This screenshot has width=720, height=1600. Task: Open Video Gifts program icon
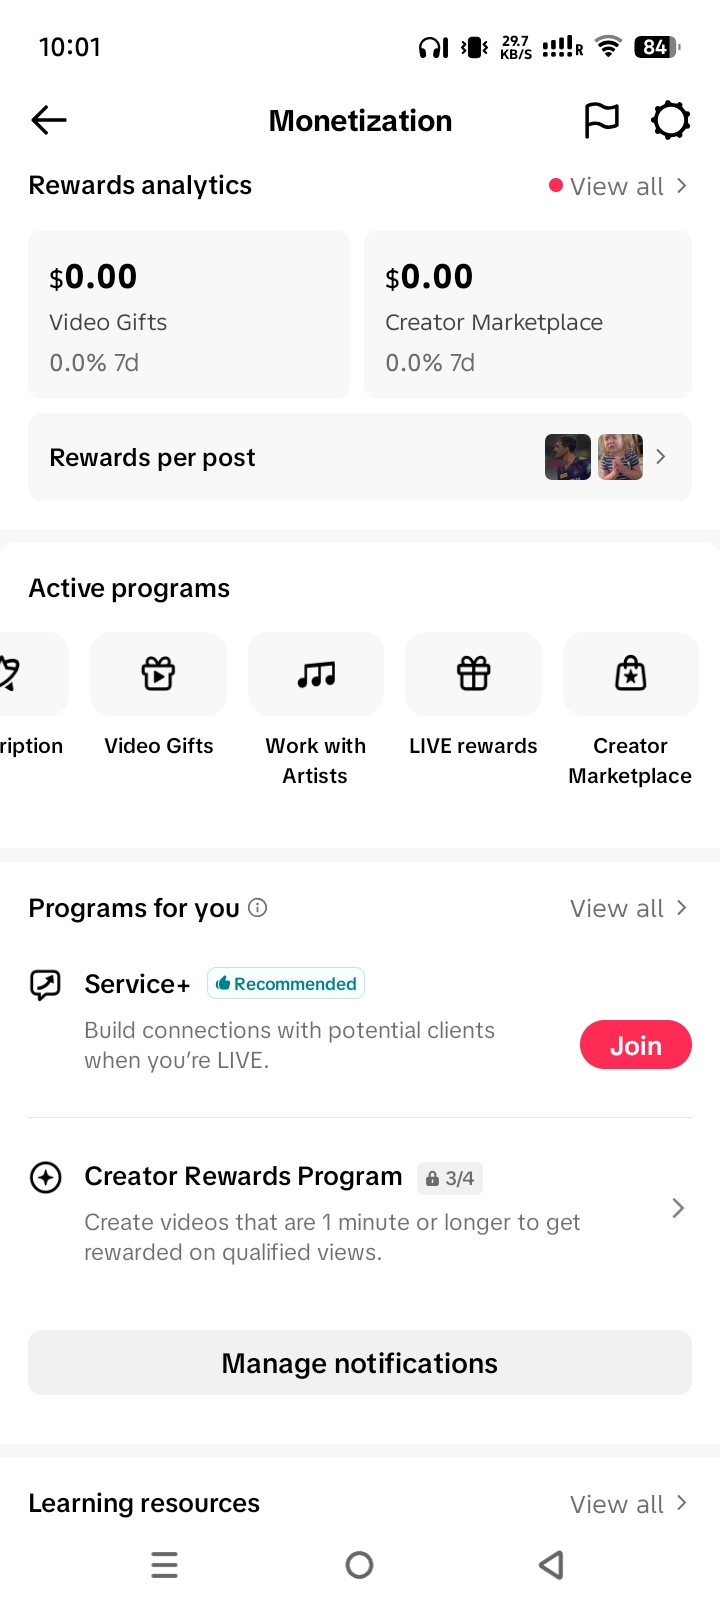[158, 674]
